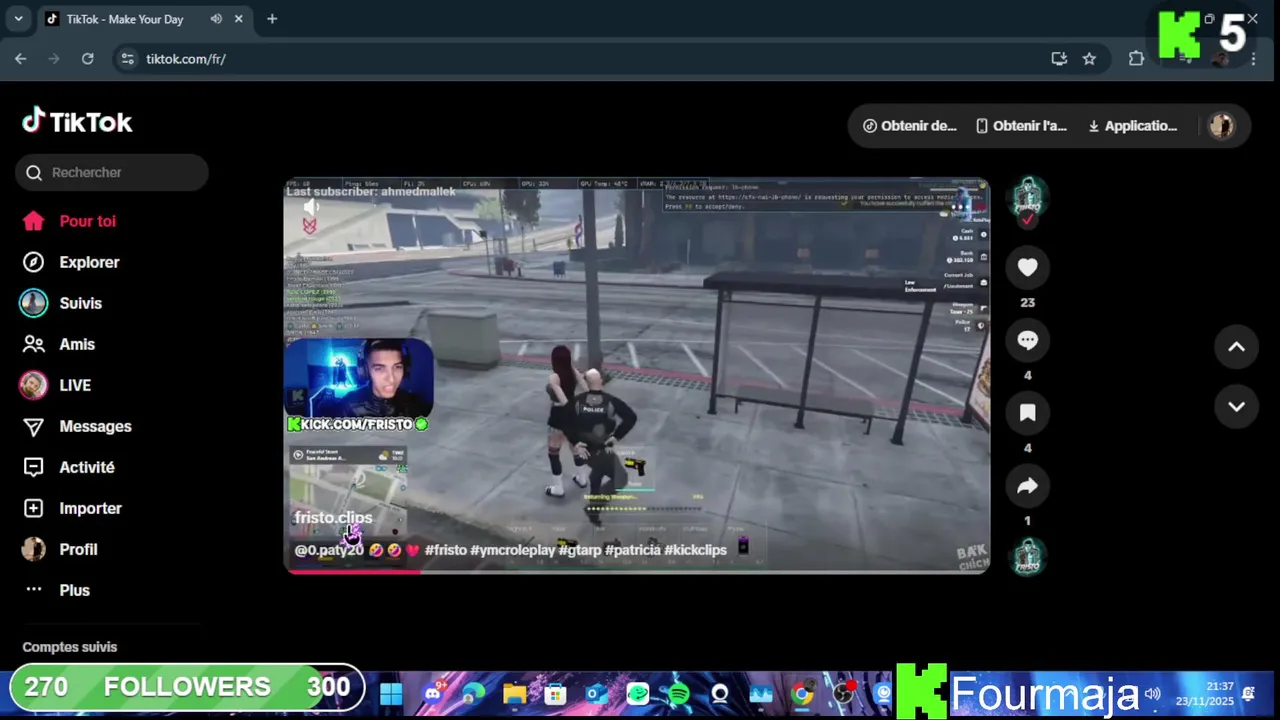Image resolution: width=1280 pixels, height=720 pixels.
Task: Open the Explorer page
Action: (71, 262)
